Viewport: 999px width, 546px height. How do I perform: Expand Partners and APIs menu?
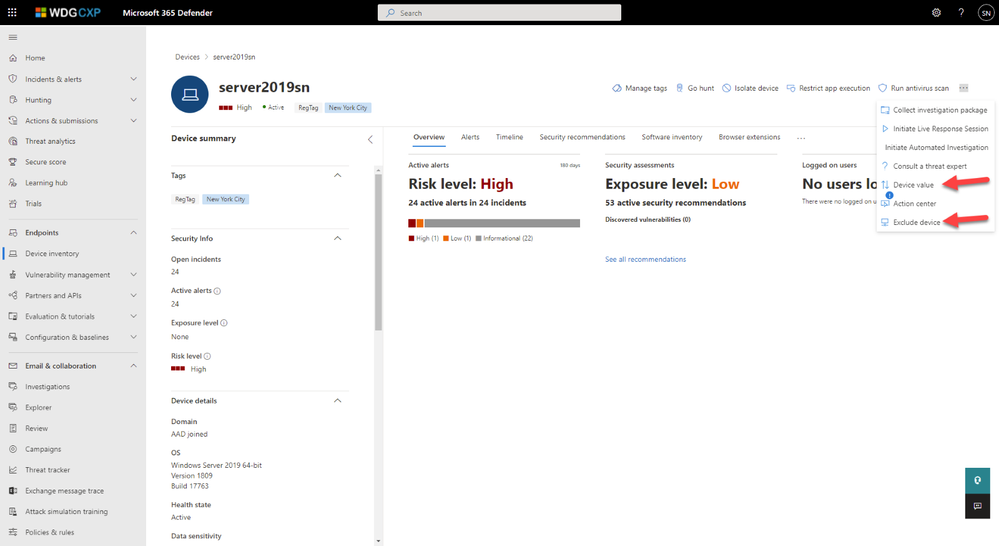click(x=133, y=296)
